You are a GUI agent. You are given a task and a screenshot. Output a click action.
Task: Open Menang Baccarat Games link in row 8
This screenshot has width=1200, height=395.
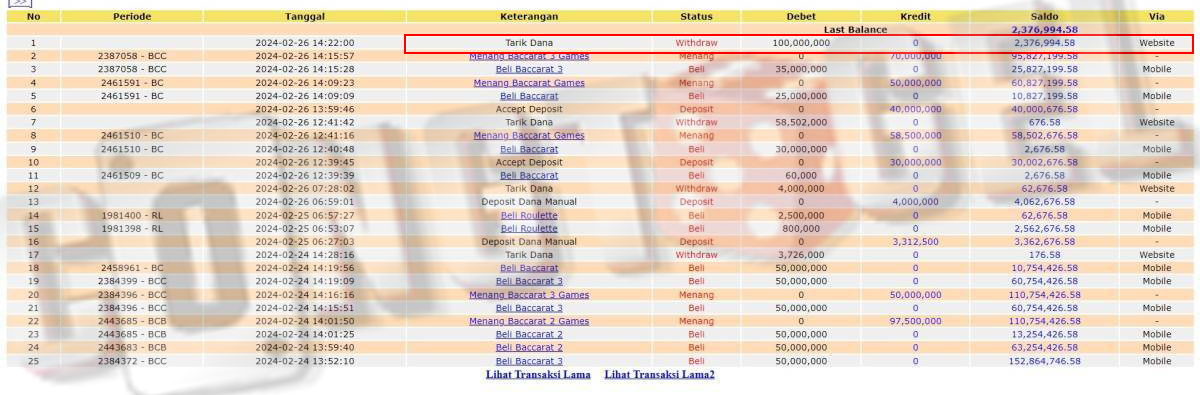[529, 135]
